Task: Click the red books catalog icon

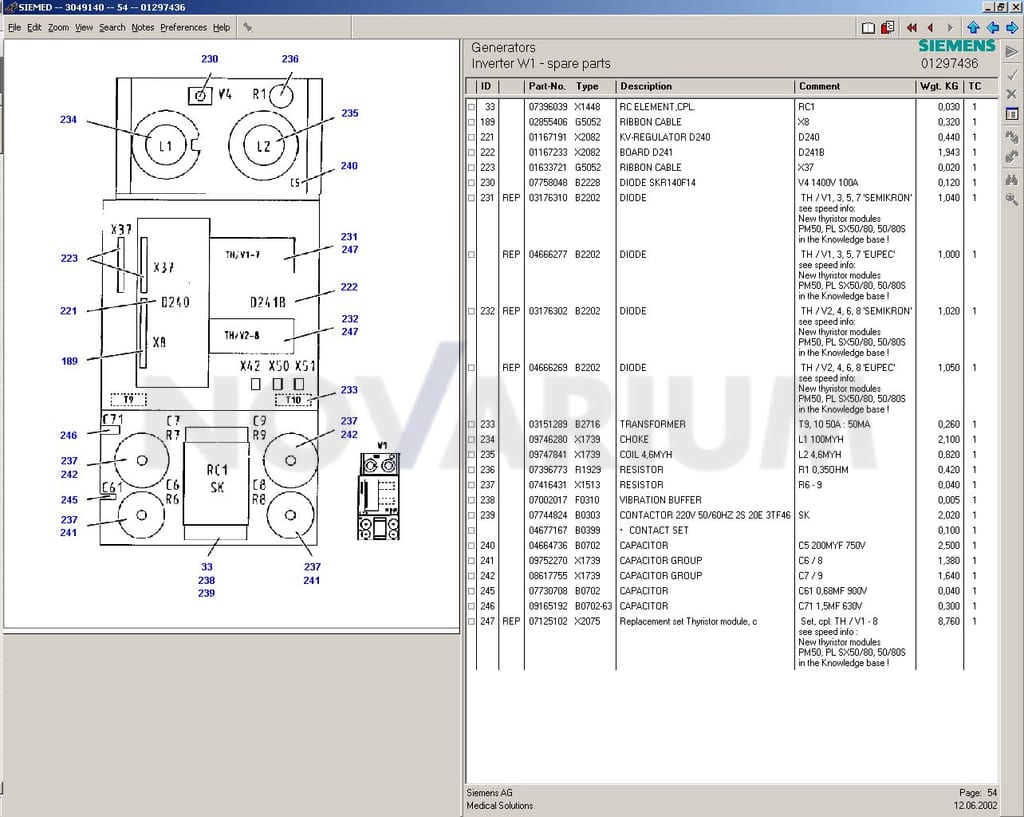Action: click(887, 27)
